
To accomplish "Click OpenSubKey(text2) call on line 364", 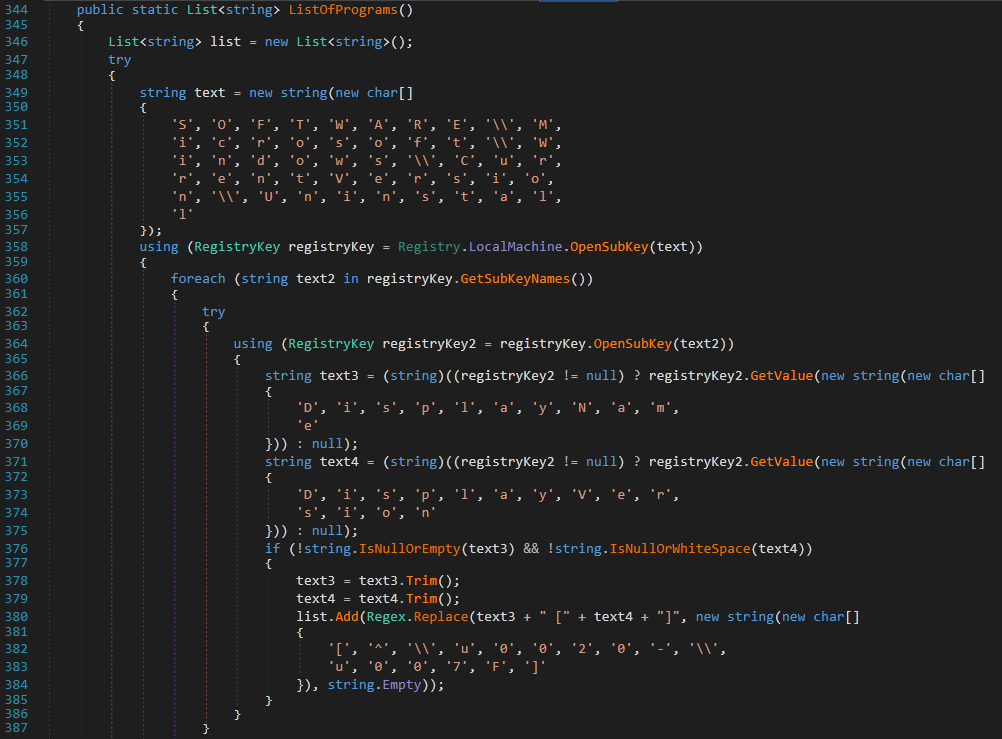I will point(633,344).
